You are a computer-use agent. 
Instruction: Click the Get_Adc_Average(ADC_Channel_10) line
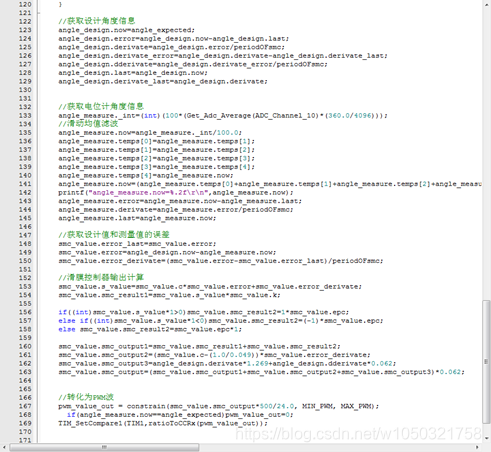pos(223,115)
